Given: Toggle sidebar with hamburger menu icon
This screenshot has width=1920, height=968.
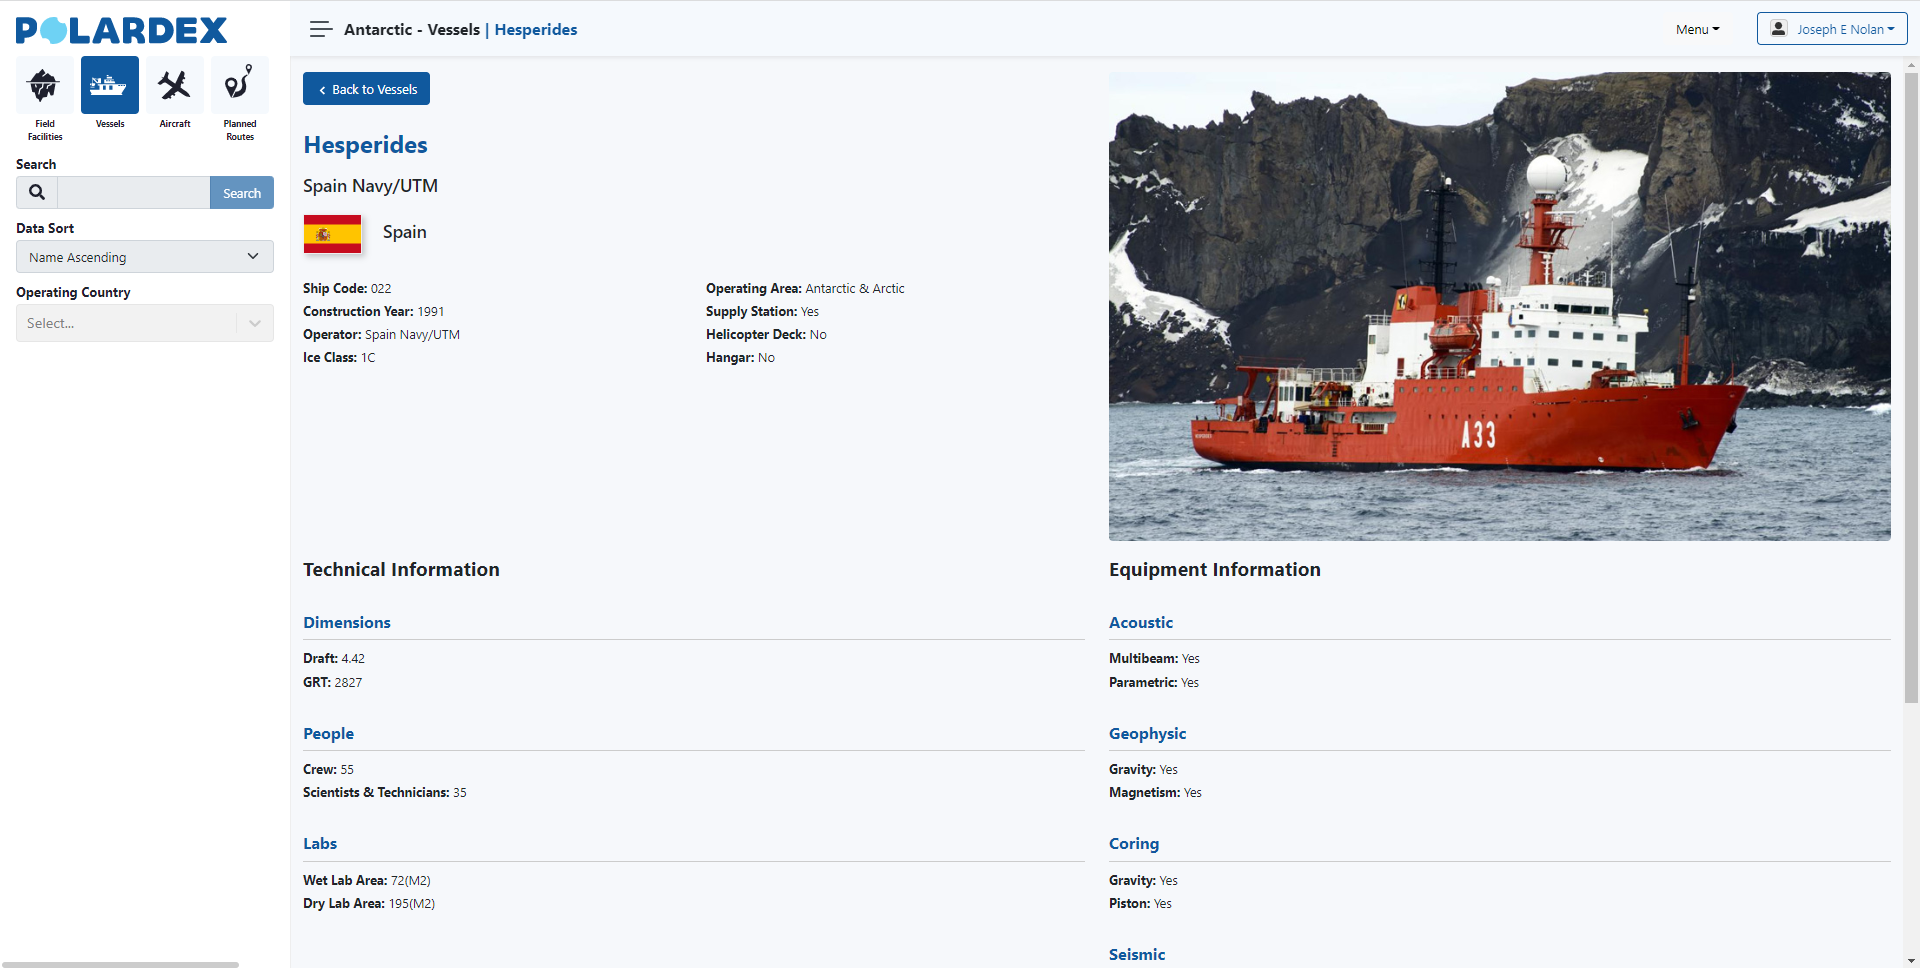Looking at the screenshot, I should coord(321,30).
